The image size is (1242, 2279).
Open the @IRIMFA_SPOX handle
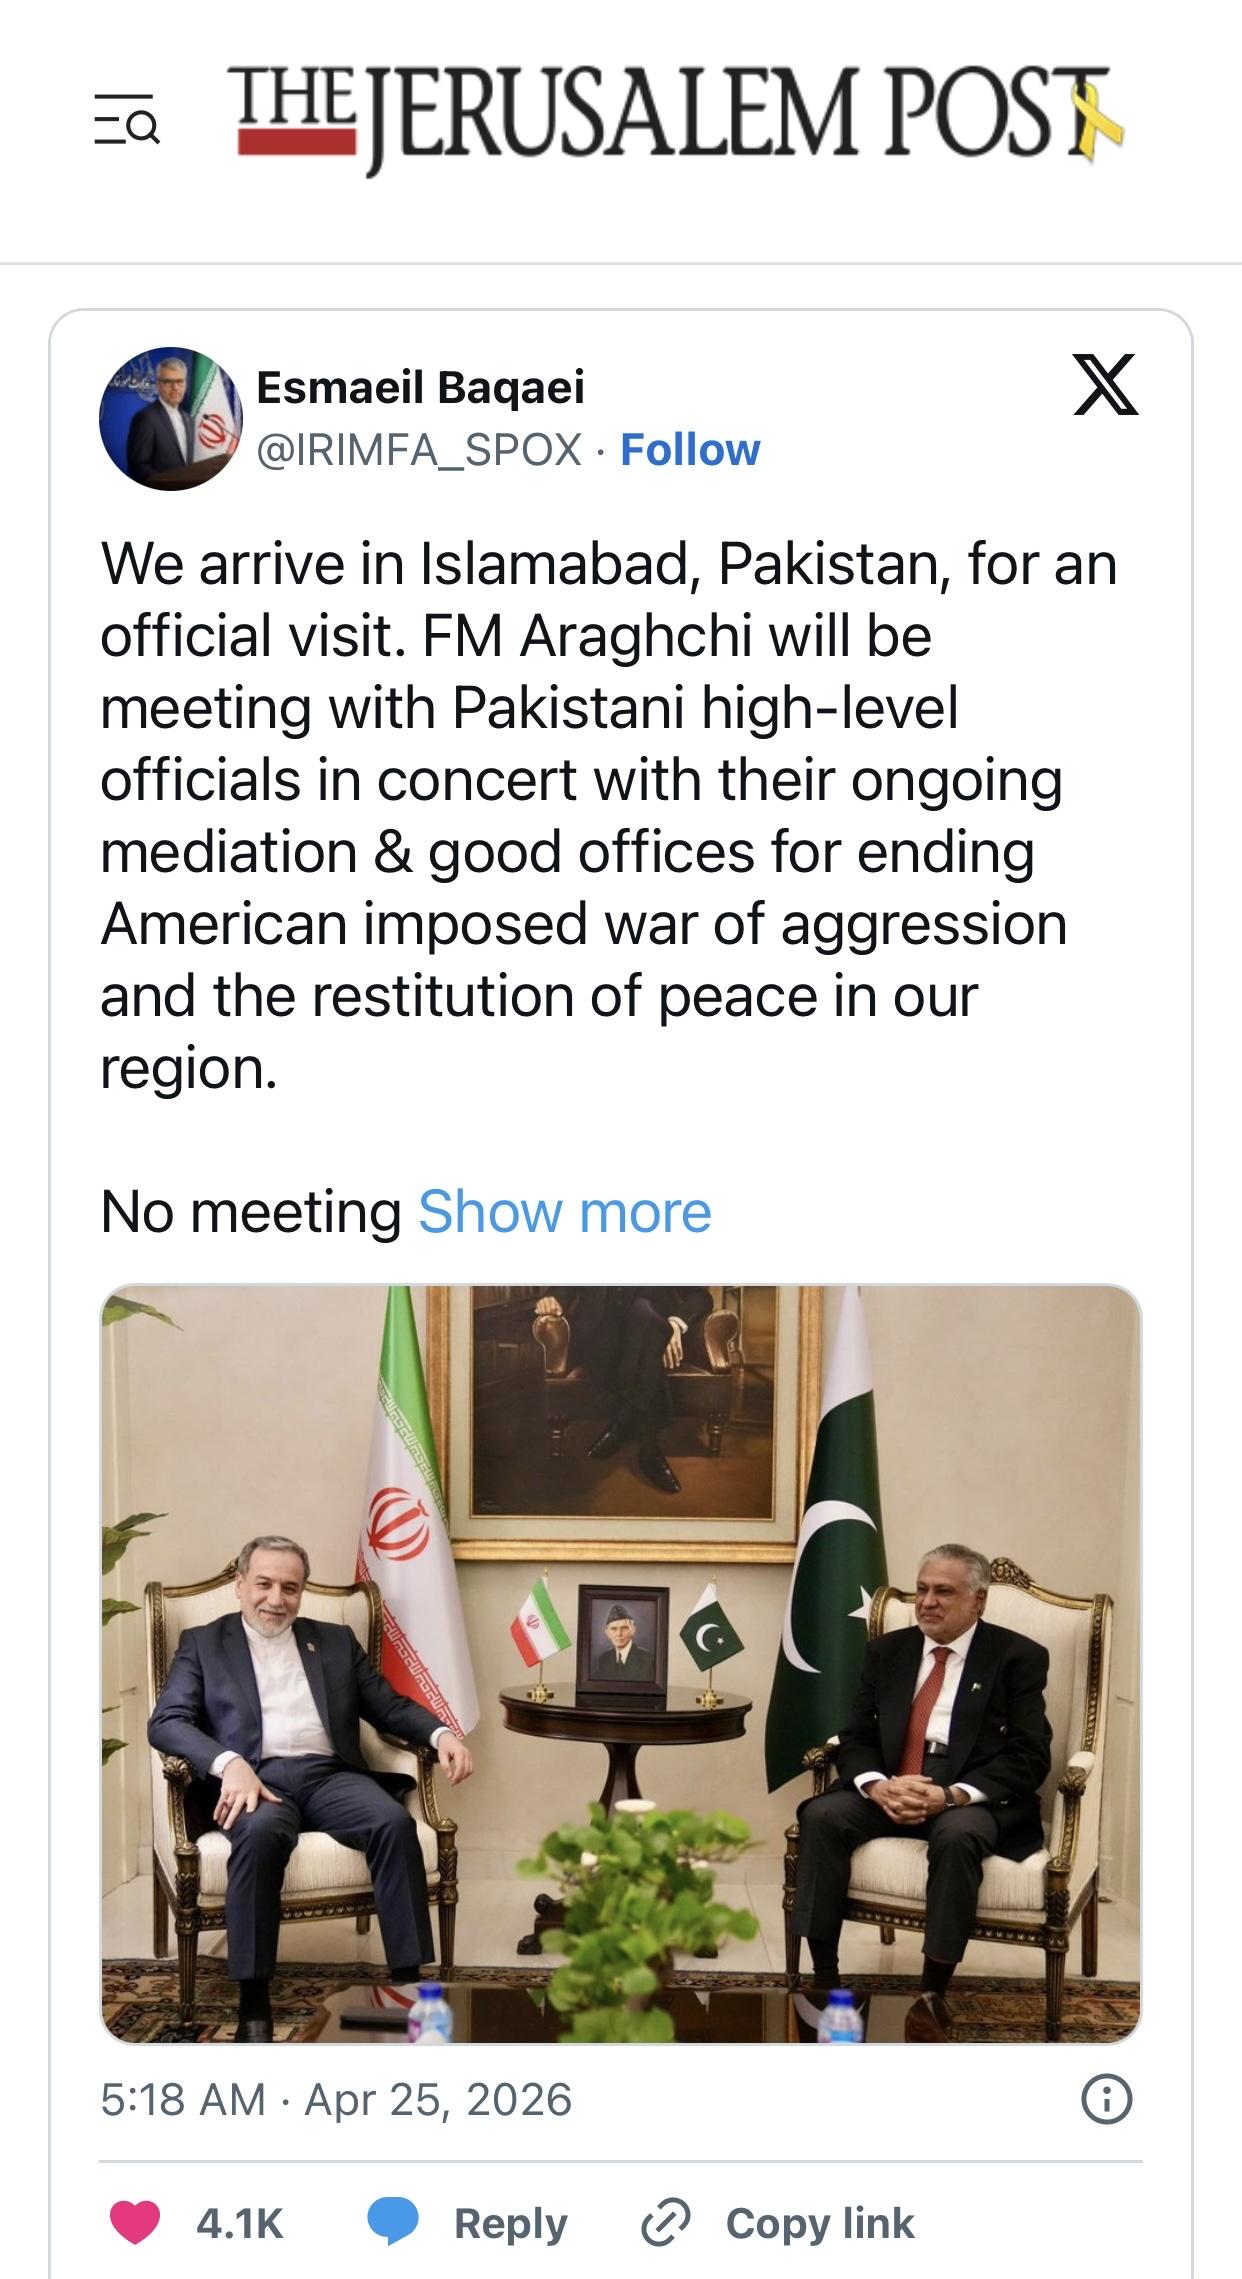(420, 450)
